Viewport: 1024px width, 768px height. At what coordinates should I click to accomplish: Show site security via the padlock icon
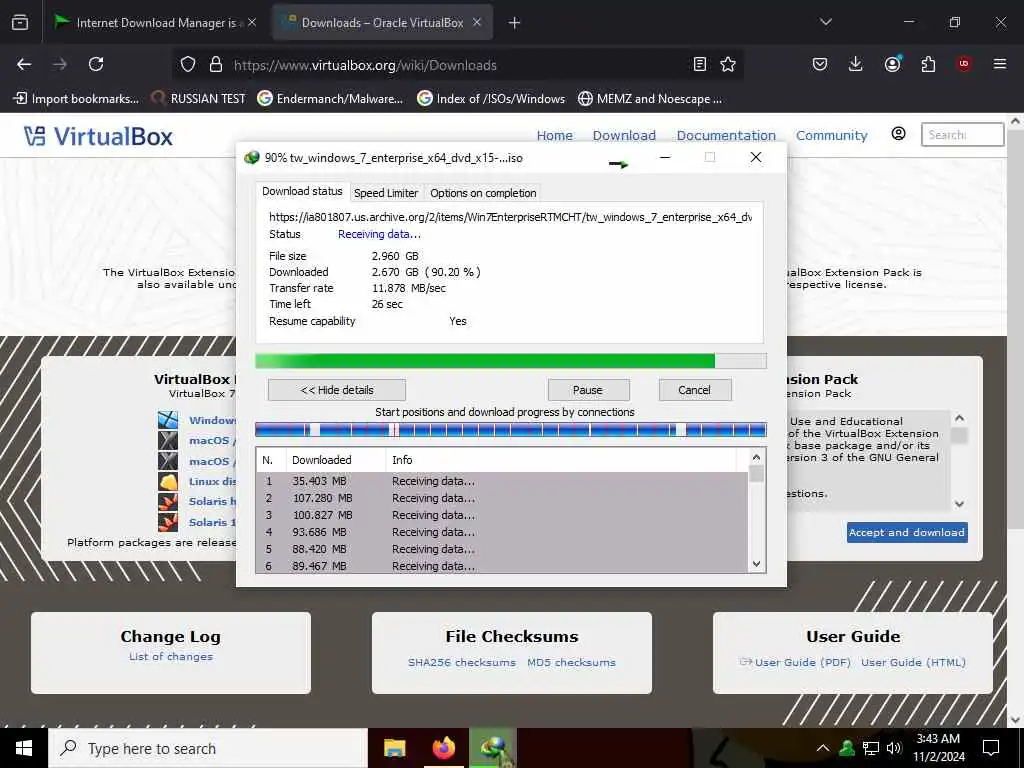(216, 65)
